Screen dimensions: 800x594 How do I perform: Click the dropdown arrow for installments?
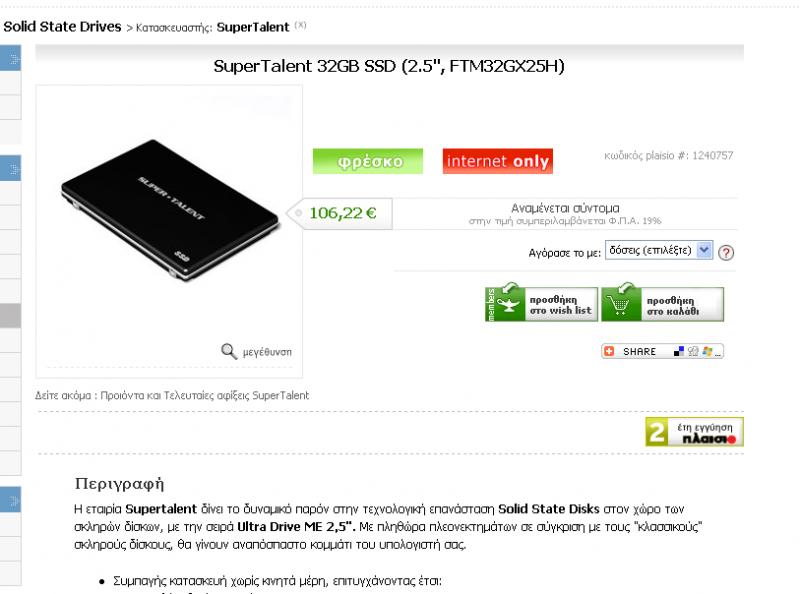click(704, 250)
